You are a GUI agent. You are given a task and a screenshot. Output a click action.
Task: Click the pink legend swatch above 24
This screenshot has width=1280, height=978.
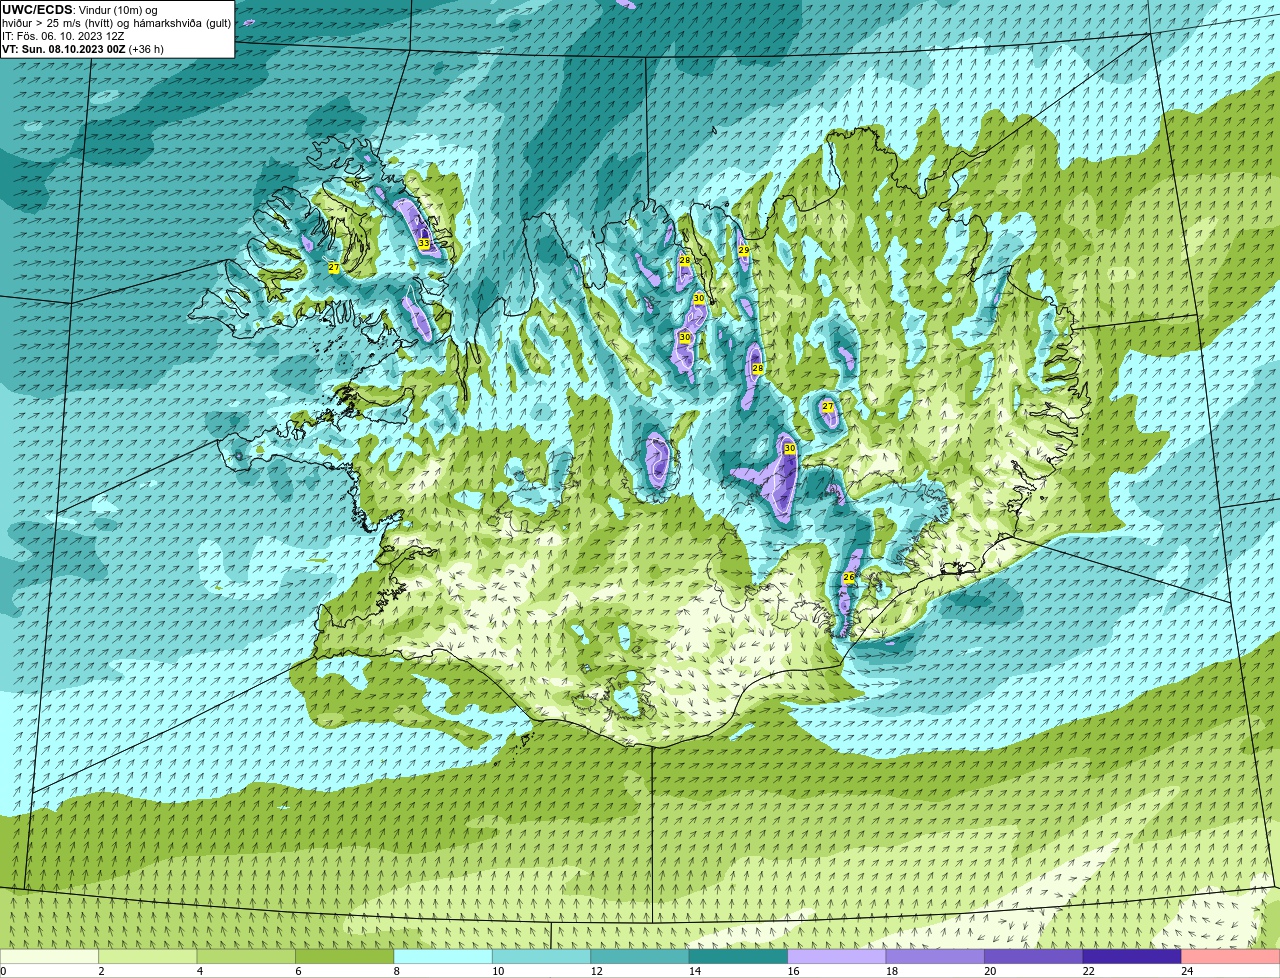(1231, 957)
